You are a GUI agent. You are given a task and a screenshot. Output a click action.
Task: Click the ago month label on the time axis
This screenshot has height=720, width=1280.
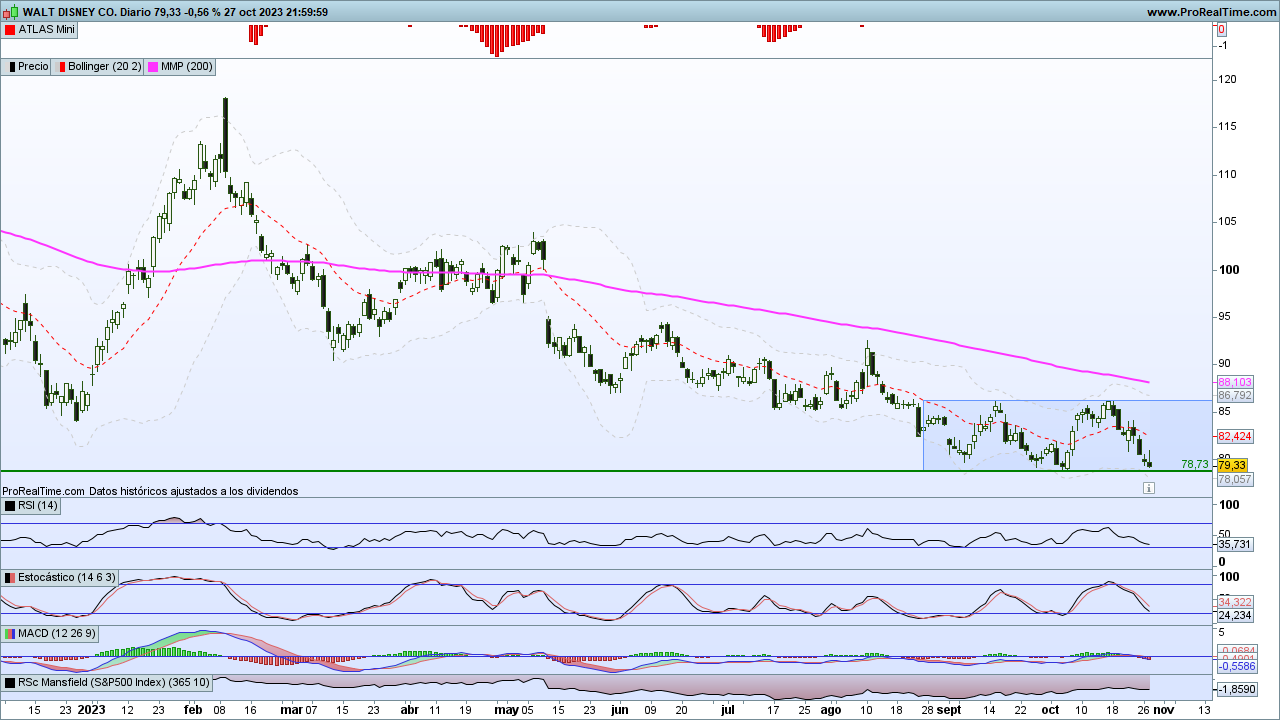coord(830,709)
